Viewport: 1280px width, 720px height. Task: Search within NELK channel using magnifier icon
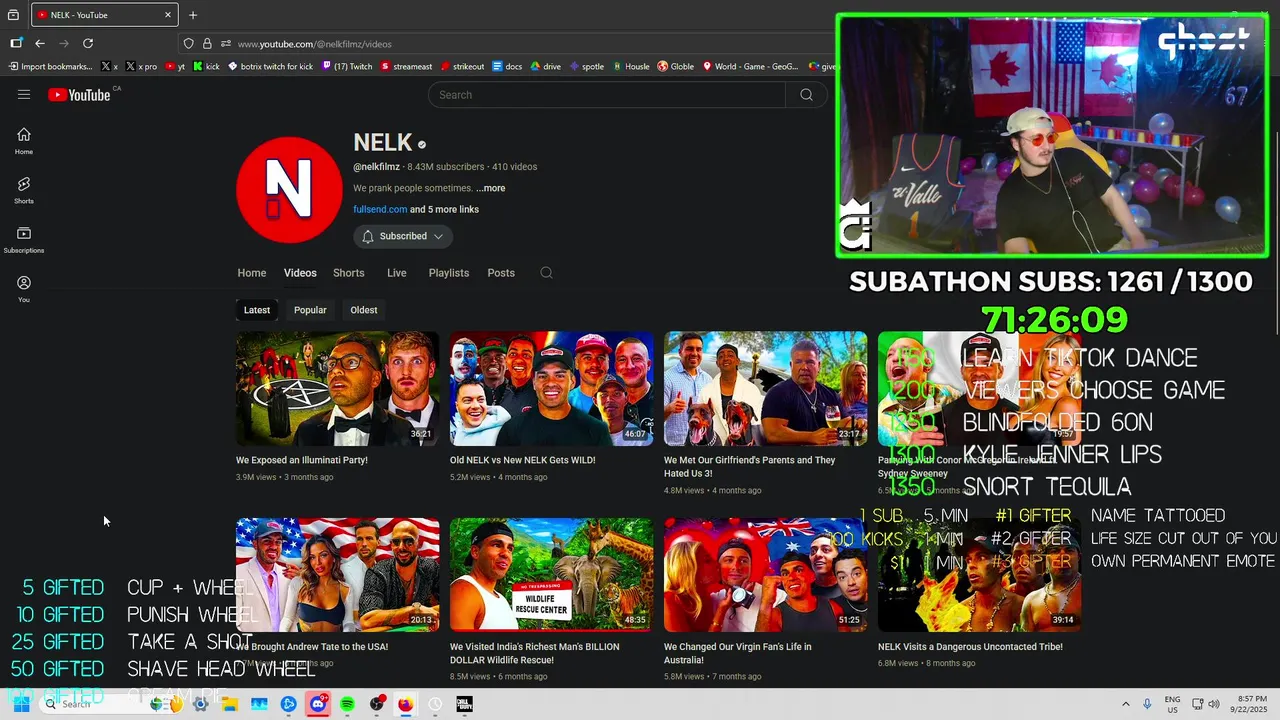point(546,273)
